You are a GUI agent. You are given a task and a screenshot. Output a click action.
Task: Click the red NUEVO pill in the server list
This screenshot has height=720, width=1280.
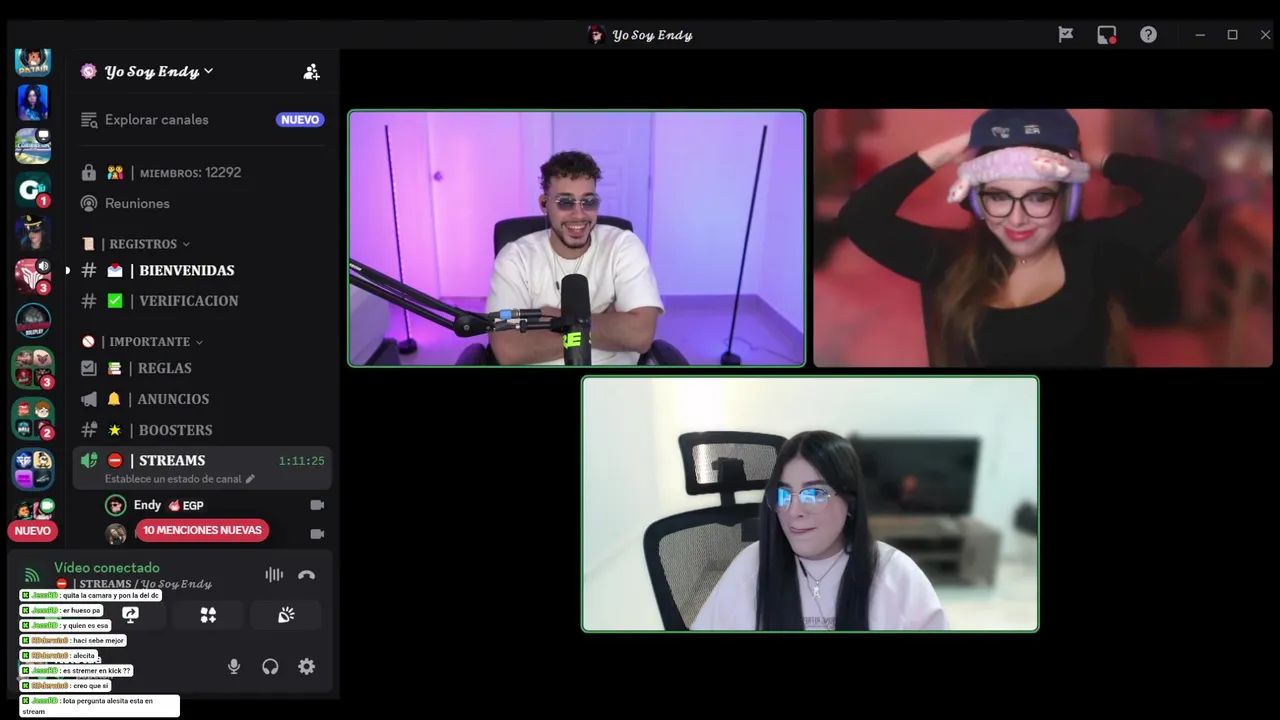(x=32, y=531)
